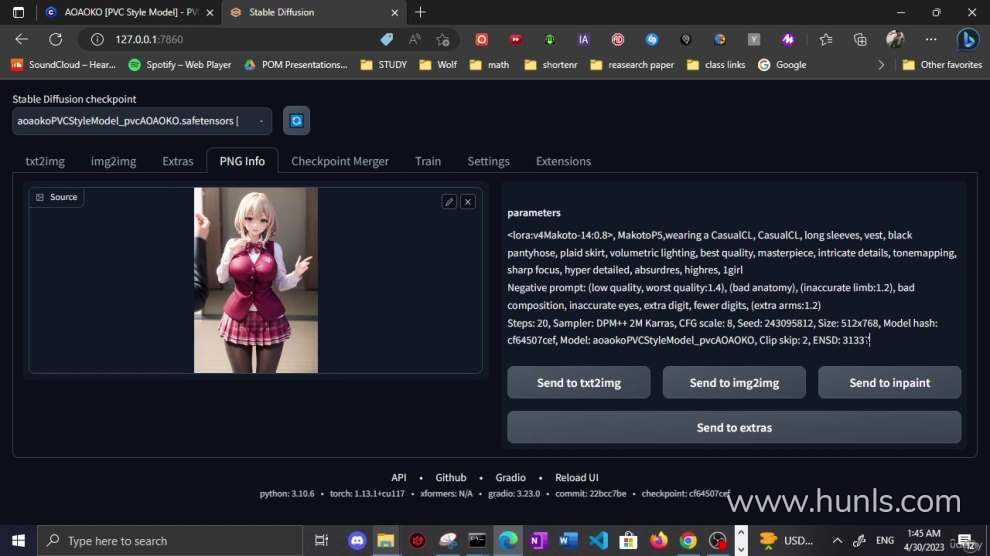This screenshot has height=556, width=990.
Task: Open the Extensions tab
Action: click(563, 161)
